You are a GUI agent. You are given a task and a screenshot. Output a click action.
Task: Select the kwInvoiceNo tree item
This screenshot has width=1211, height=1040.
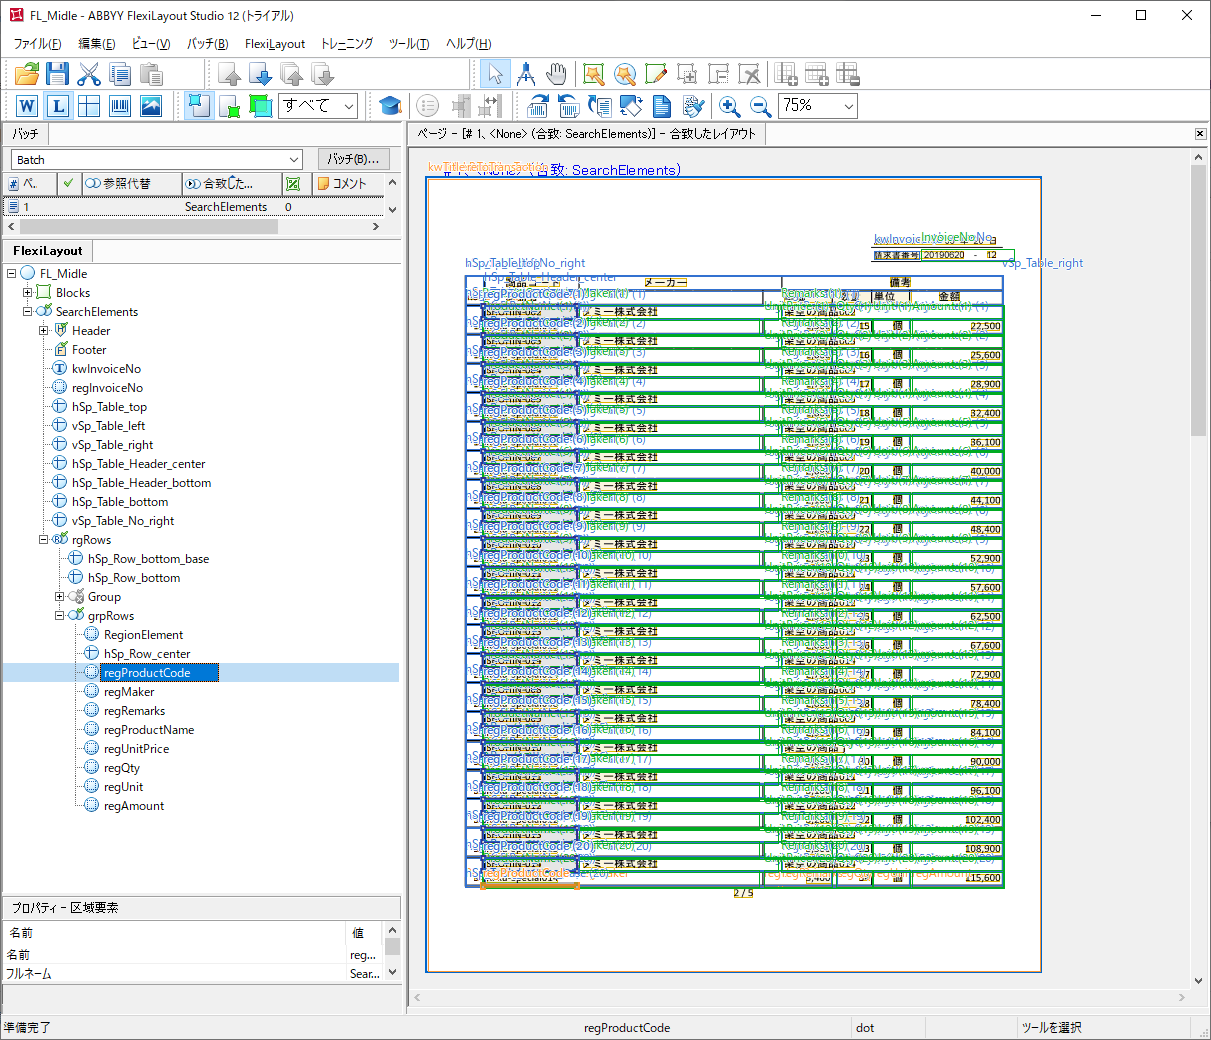106,368
